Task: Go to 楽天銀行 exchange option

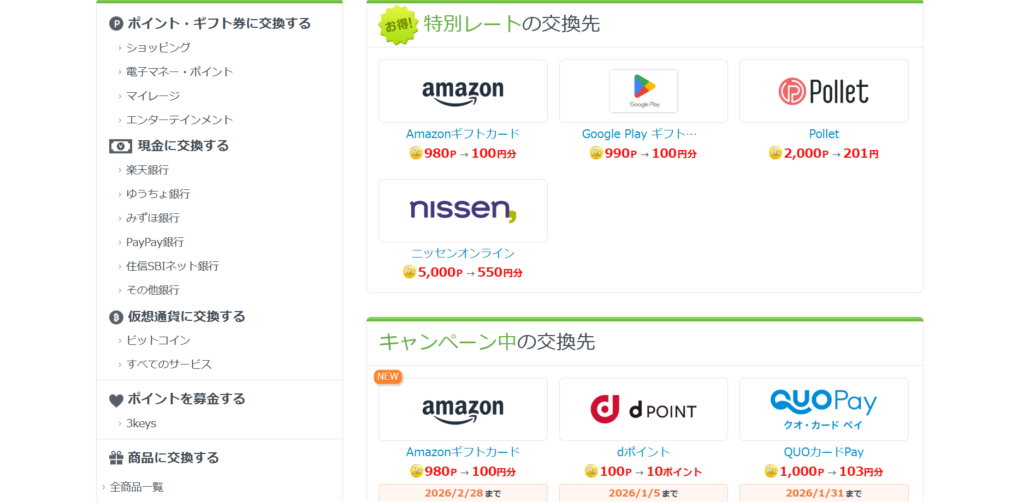Action: pos(147,170)
